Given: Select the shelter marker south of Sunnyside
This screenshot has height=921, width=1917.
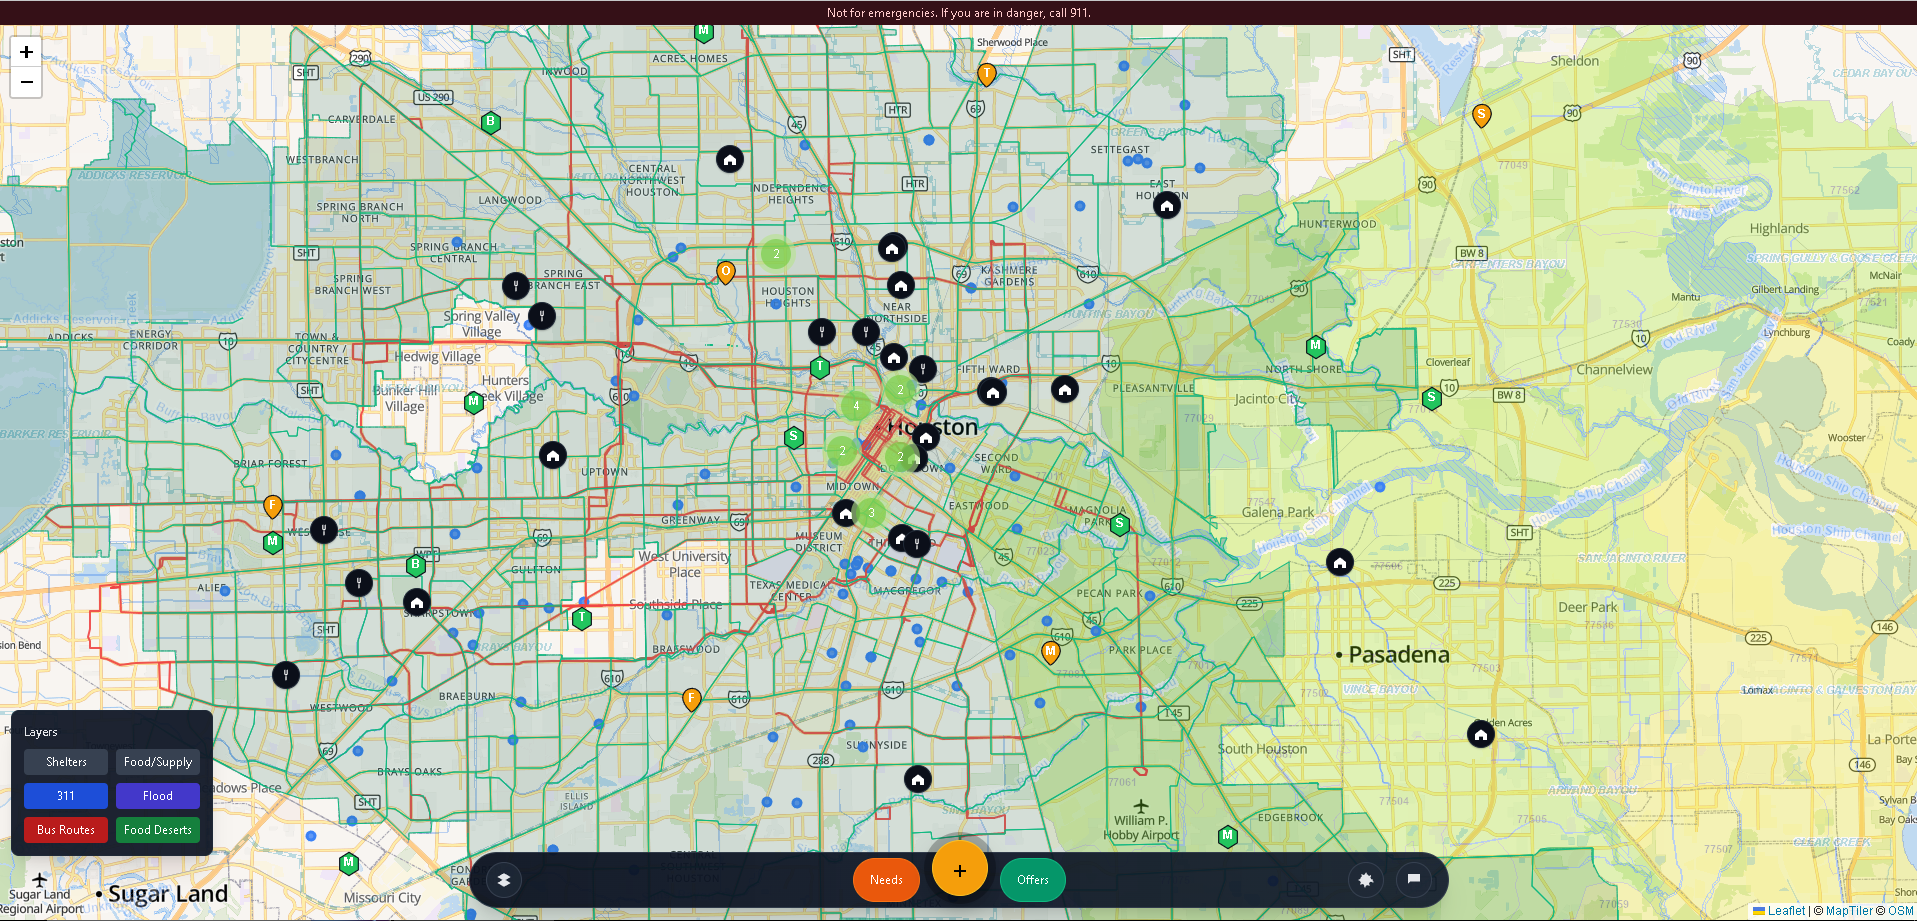Looking at the screenshot, I should point(918,779).
